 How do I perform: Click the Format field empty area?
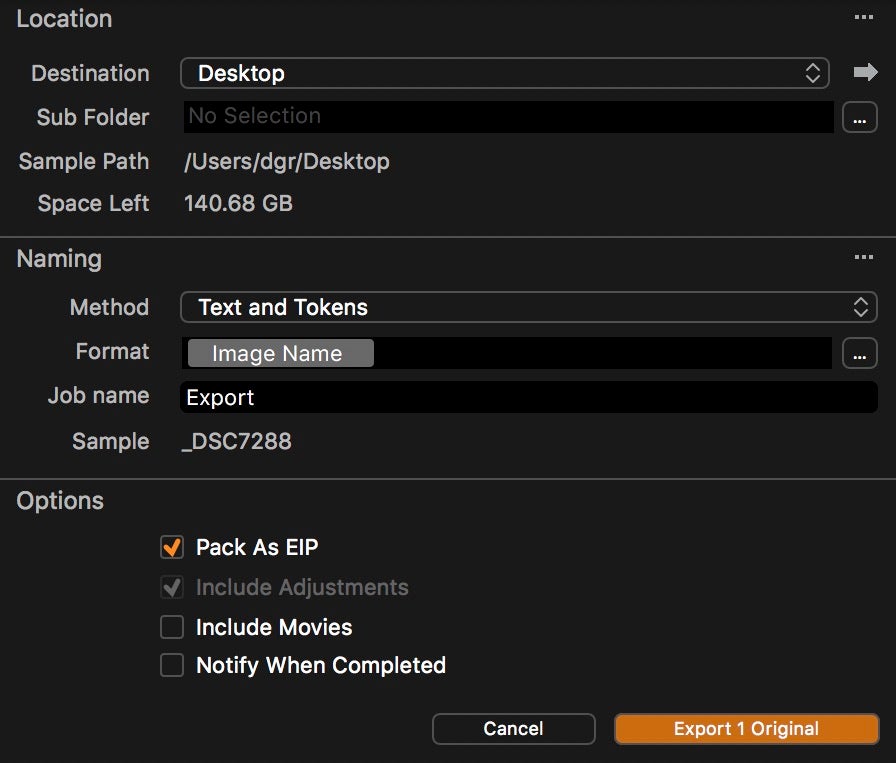[603, 353]
